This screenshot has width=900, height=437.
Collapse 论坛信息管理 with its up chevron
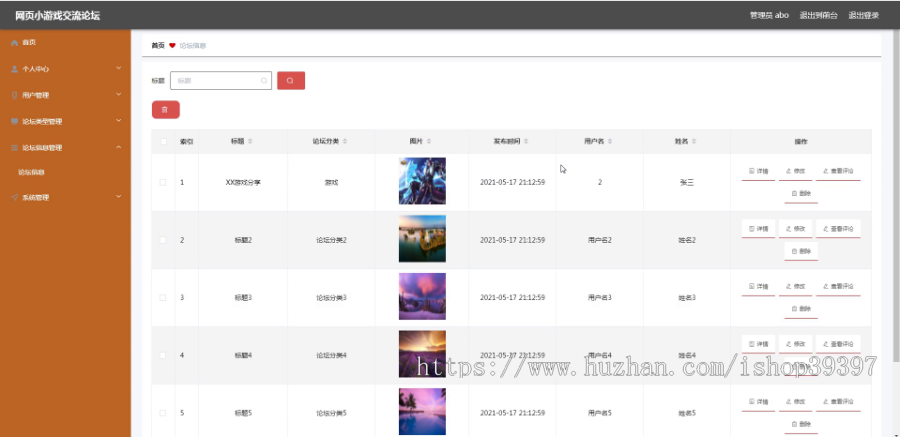119,148
